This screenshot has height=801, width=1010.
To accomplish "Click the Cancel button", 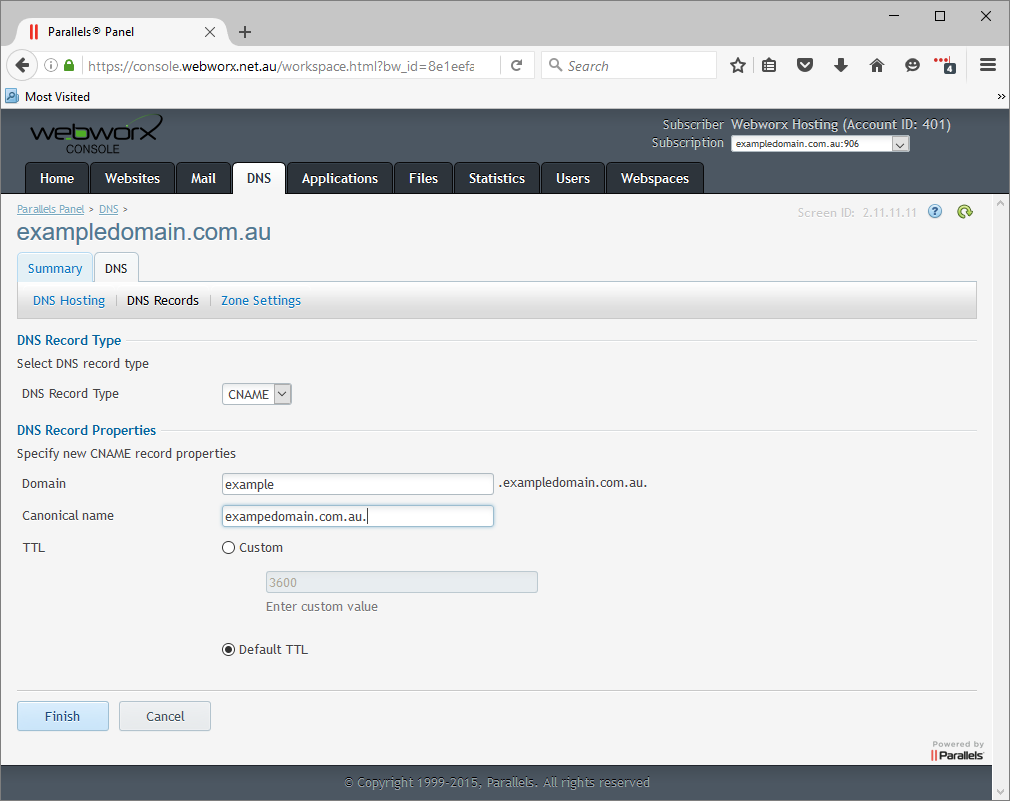I will (x=165, y=716).
